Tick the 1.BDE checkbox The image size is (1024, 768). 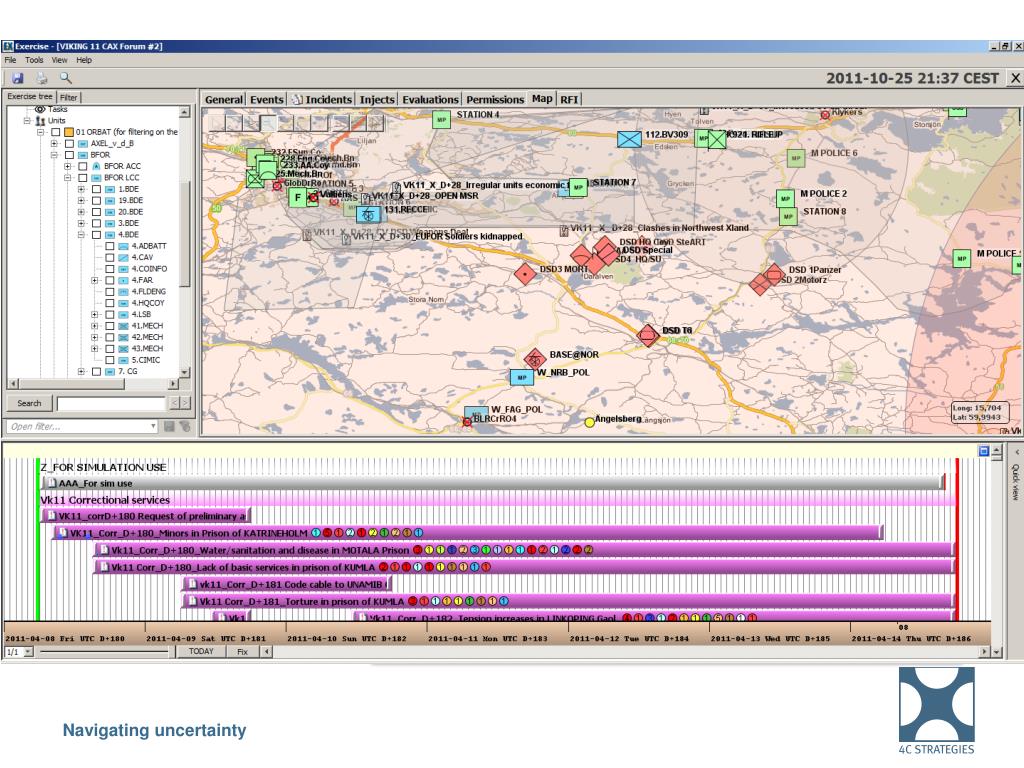click(96, 189)
